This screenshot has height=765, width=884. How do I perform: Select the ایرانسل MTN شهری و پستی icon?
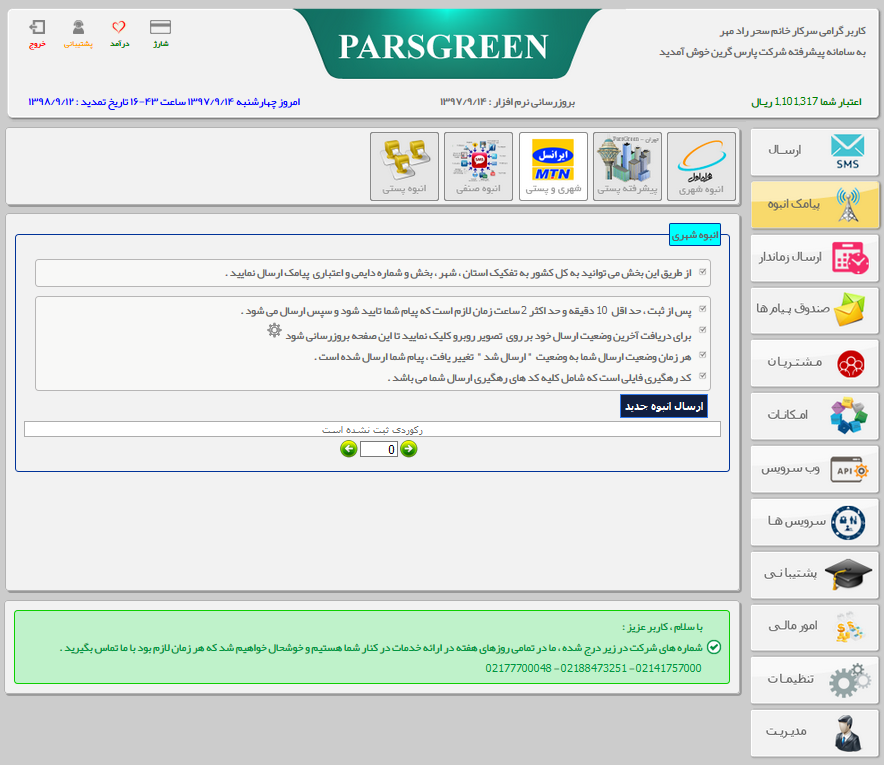click(553, 165)
